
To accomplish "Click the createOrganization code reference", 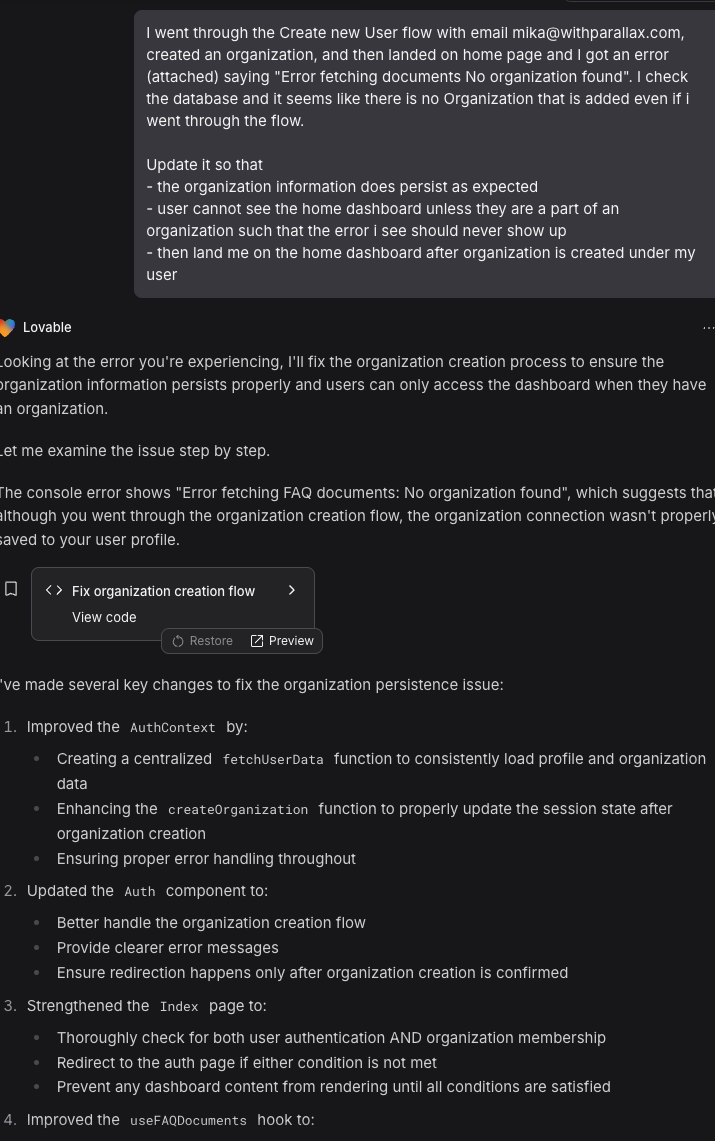I will point(238,809).
